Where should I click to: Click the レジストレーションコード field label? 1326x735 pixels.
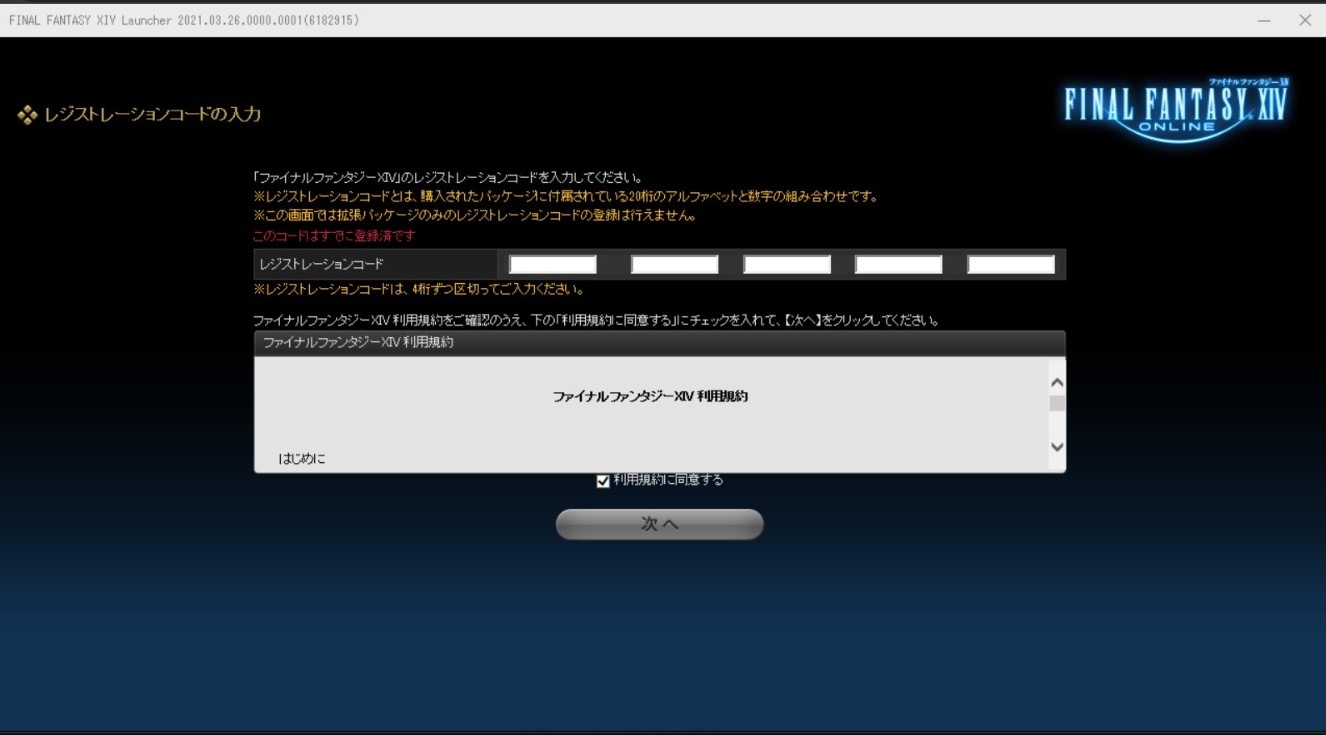point(321,265)
